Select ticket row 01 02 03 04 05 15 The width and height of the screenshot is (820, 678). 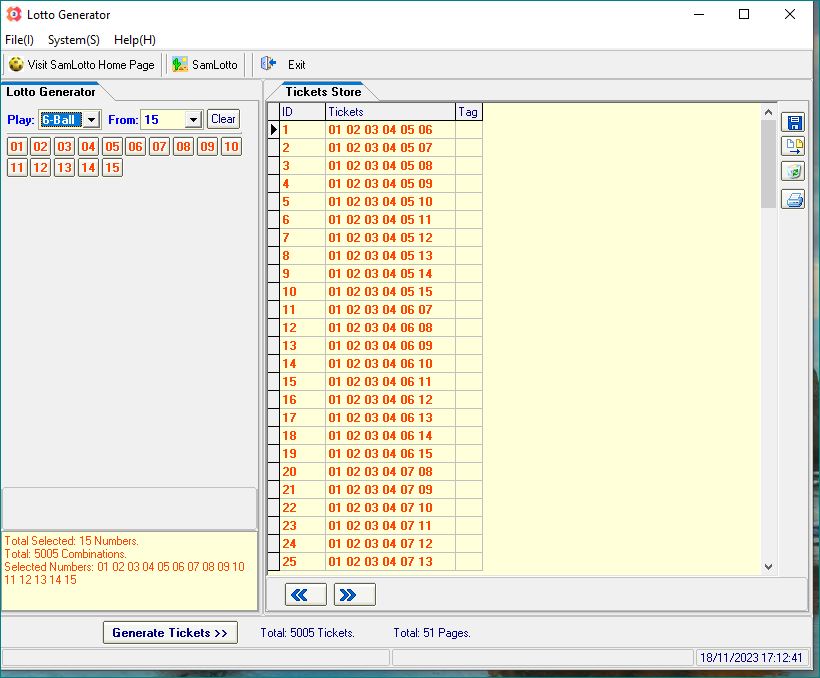click(x=380, y=292)
